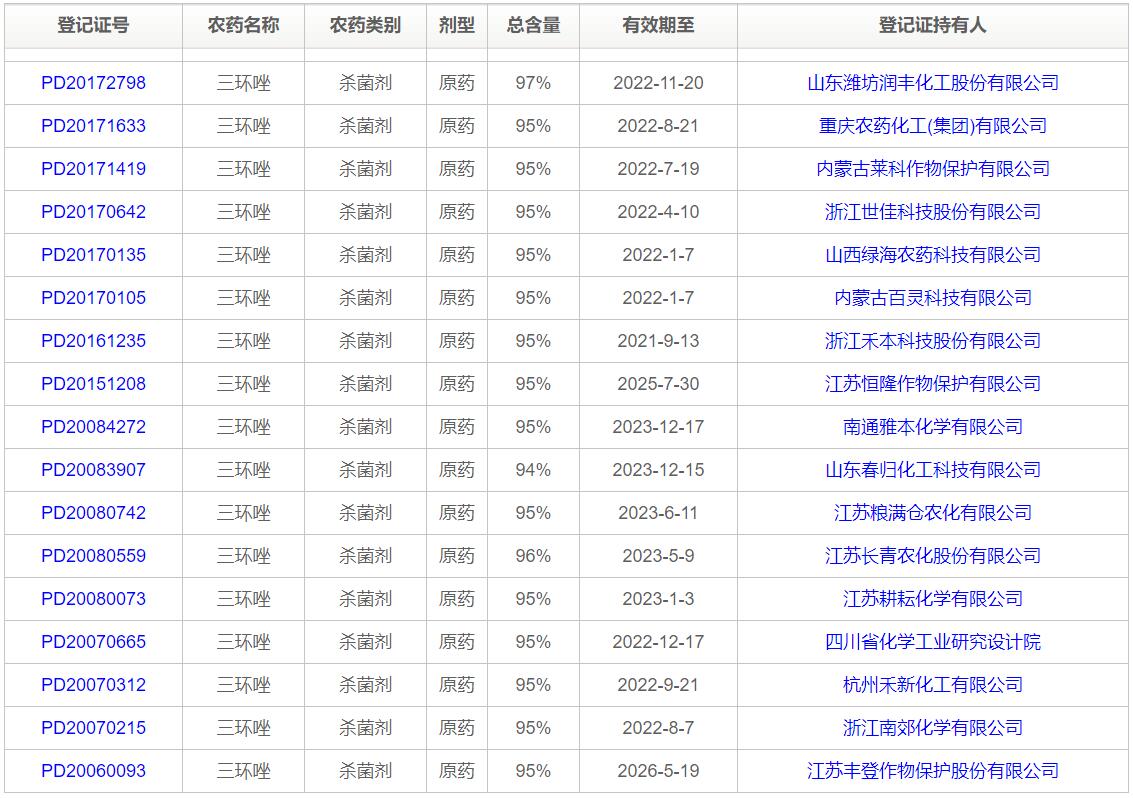Open holder 江苏恒隆作物保护有限公司
Image resolution: width=1133 pixels, height=798 pixels.
point(932,384)
